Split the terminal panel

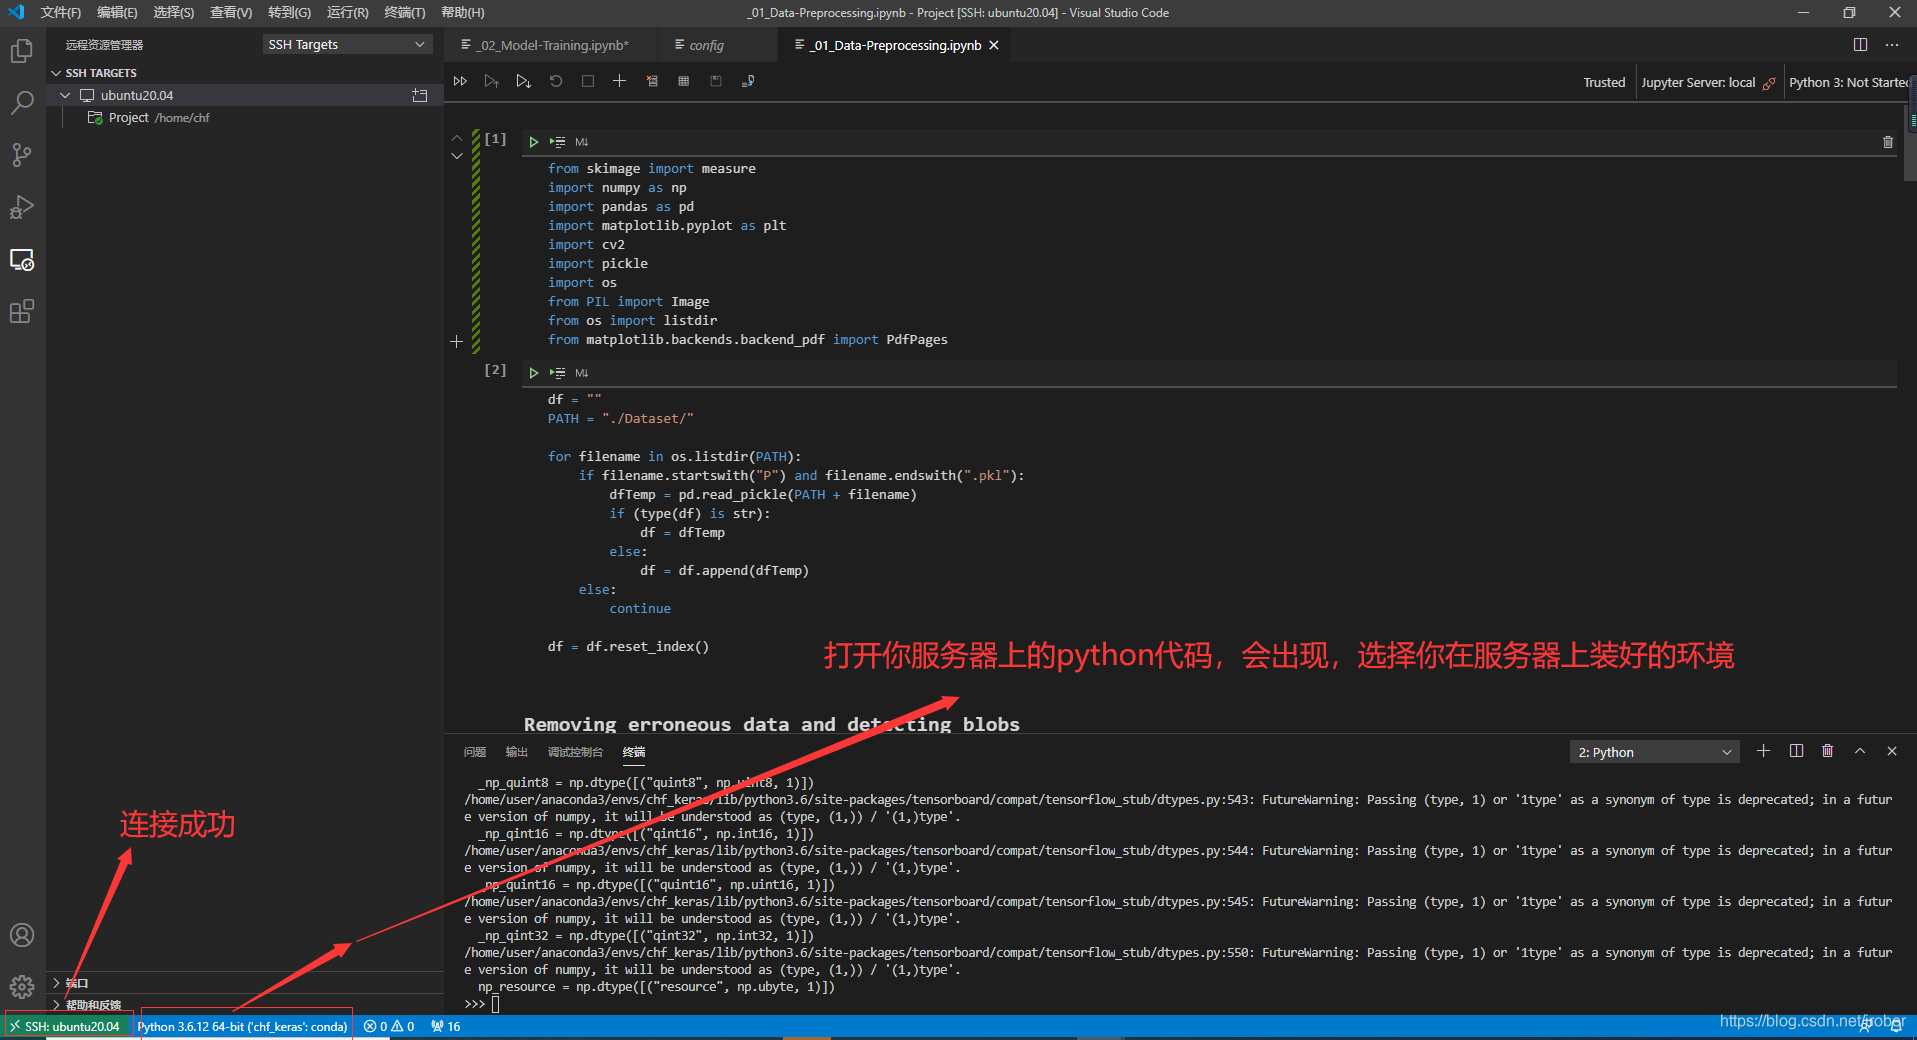coord(1796,751)
